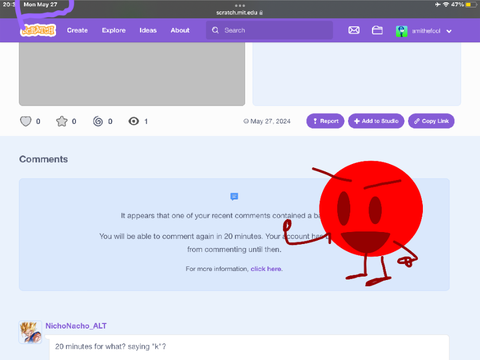Image resolution: width=480 pixels, height=360 pixels.
Task: Open the Explore menu item
Action: 114,30
